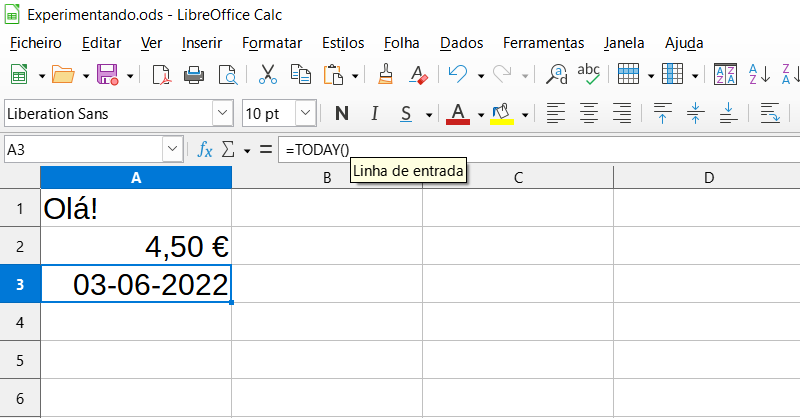Click the Save floppy icon

tap(108, 75)
